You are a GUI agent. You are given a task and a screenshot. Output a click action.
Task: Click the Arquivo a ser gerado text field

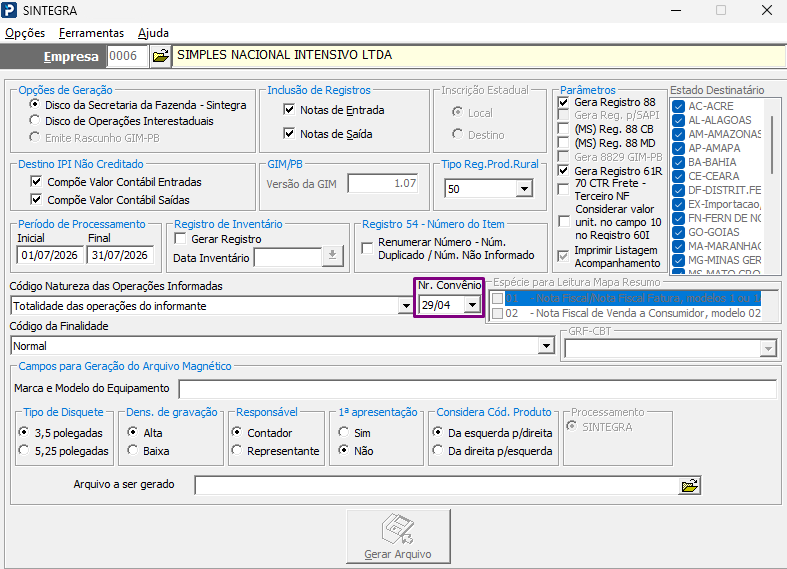click(436, 485)
